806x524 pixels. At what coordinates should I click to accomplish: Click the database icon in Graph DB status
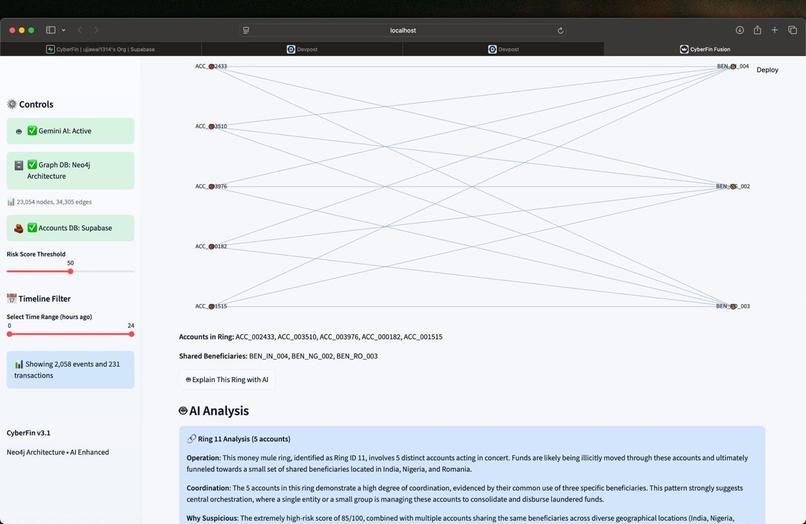[x=19, y=165]
